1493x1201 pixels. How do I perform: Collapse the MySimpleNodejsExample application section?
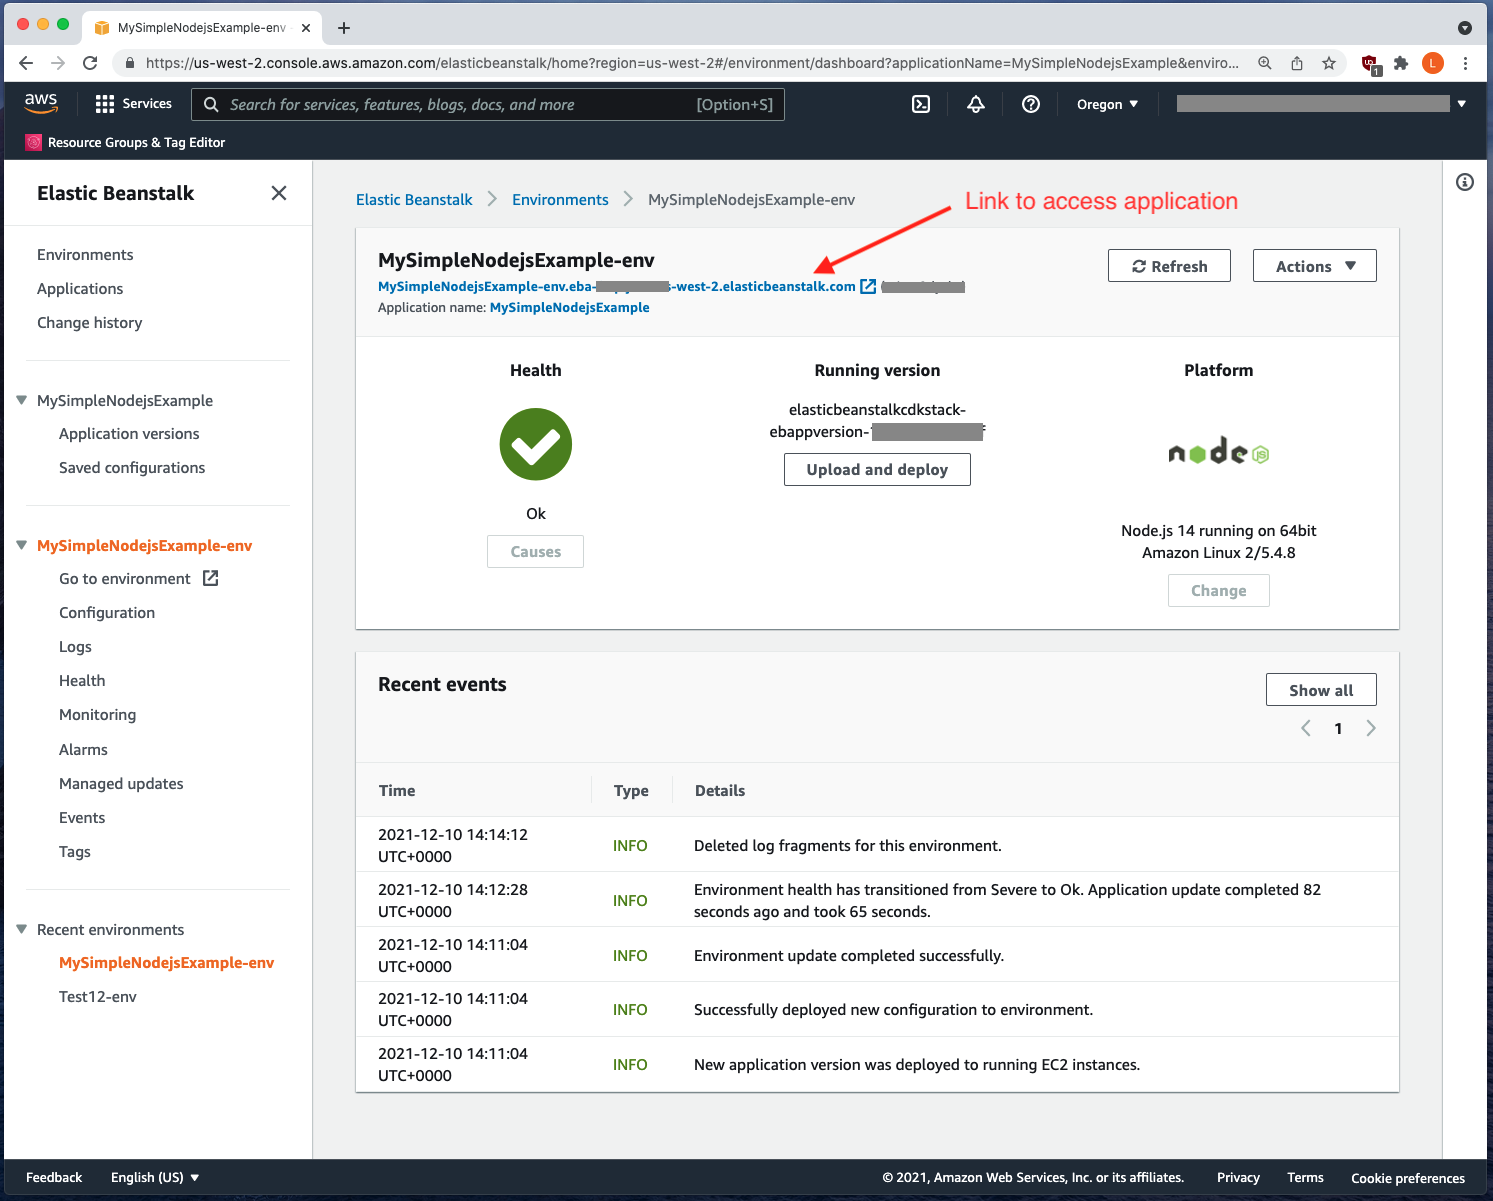[21, 400]
